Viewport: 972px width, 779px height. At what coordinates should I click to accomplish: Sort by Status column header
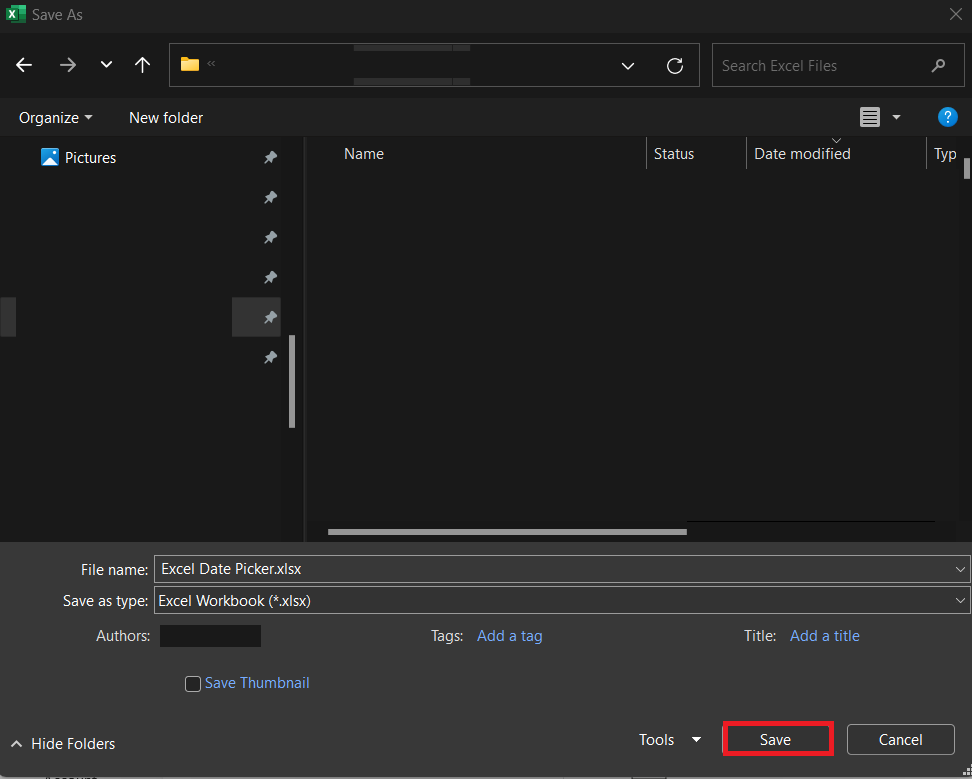[x=674, y=154]
